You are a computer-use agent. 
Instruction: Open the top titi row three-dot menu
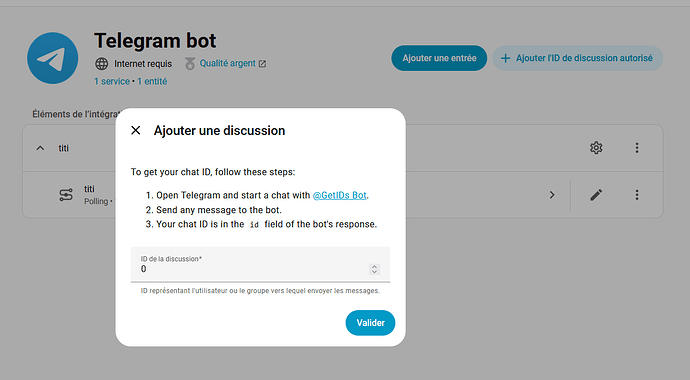click(637, 148)
